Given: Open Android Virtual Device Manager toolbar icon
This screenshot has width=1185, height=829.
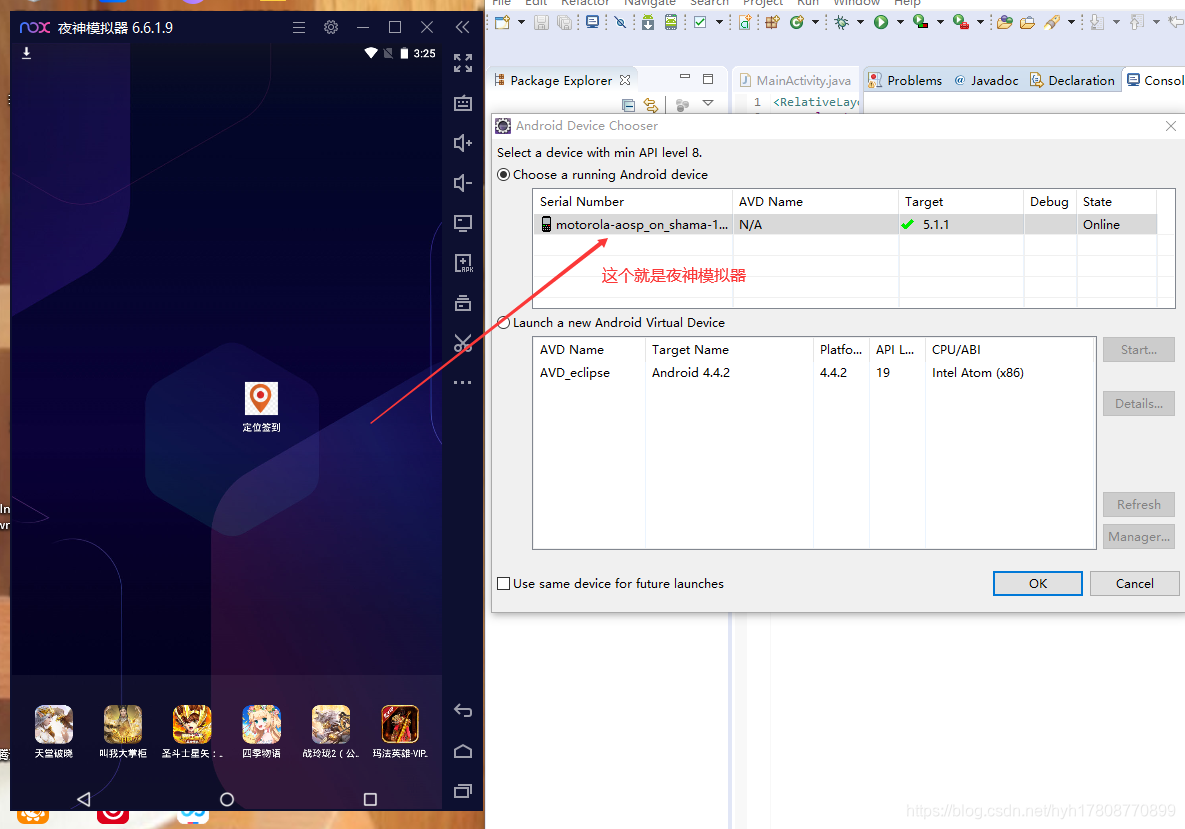Looking at the screenshot, I should coord(670,22).
